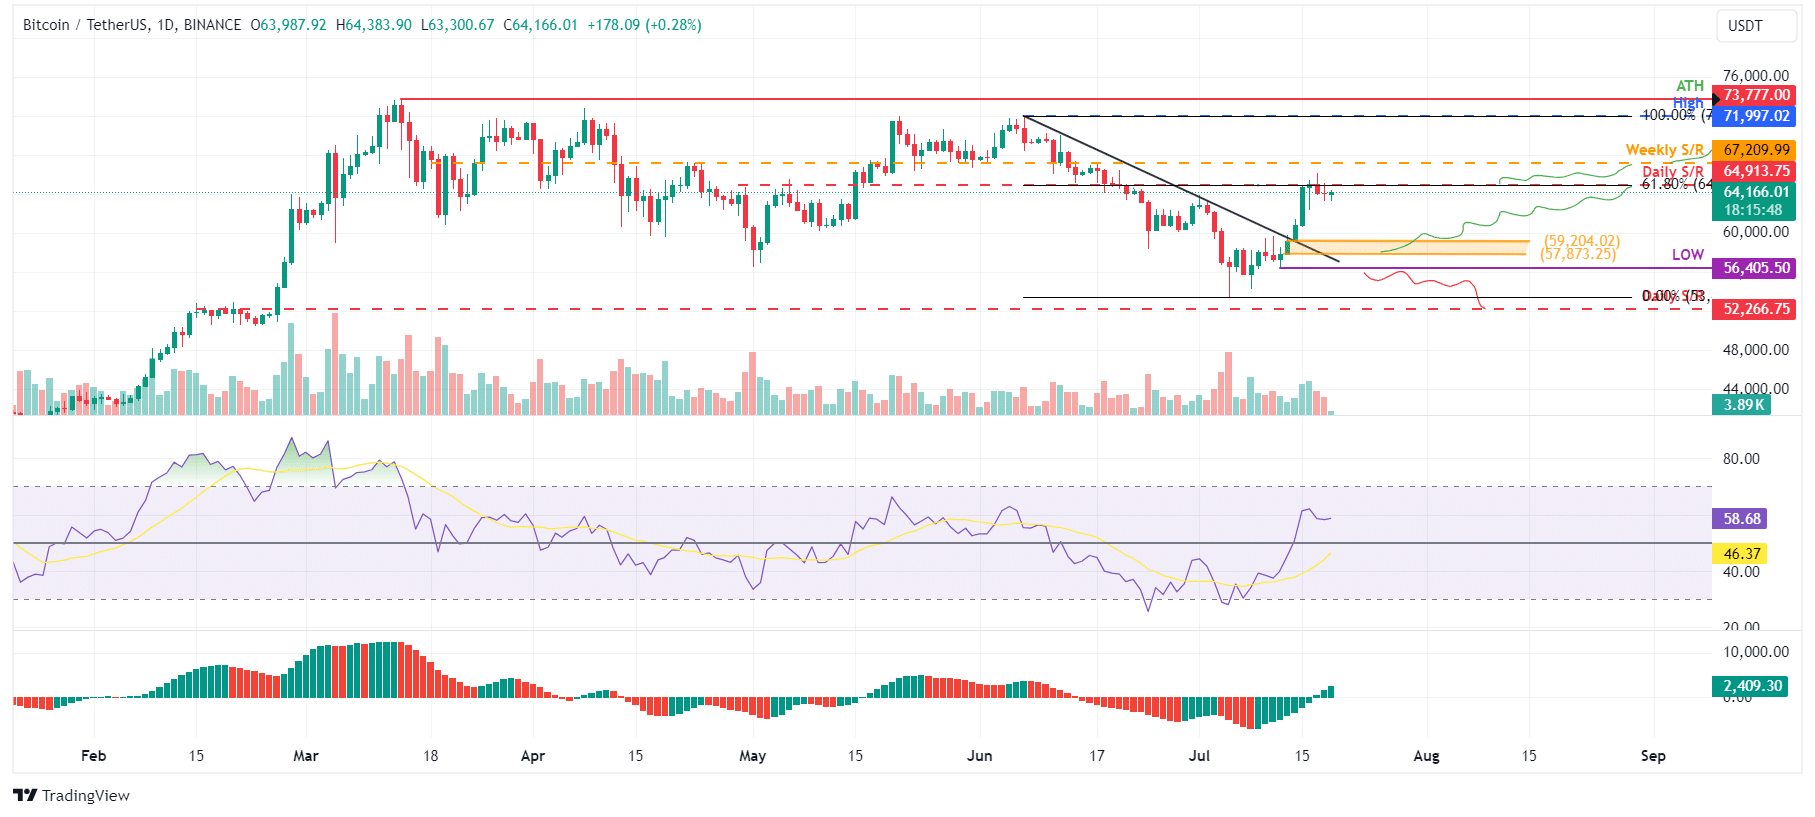Image resolution: width=1815 pixels, height=817 pixels.
Task: Click the green 64,166.01 current price tag
Action: (x=1754, y=192)
